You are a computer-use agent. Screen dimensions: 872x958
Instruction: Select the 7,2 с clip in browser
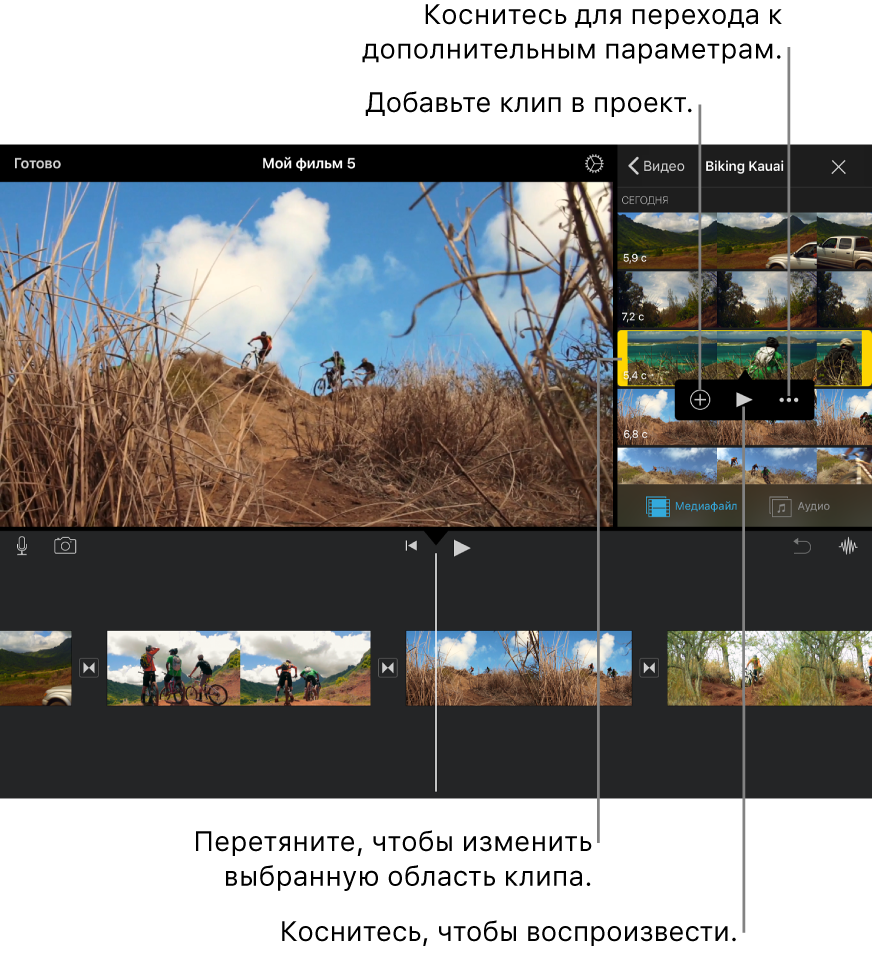click(x=744, y=300)
